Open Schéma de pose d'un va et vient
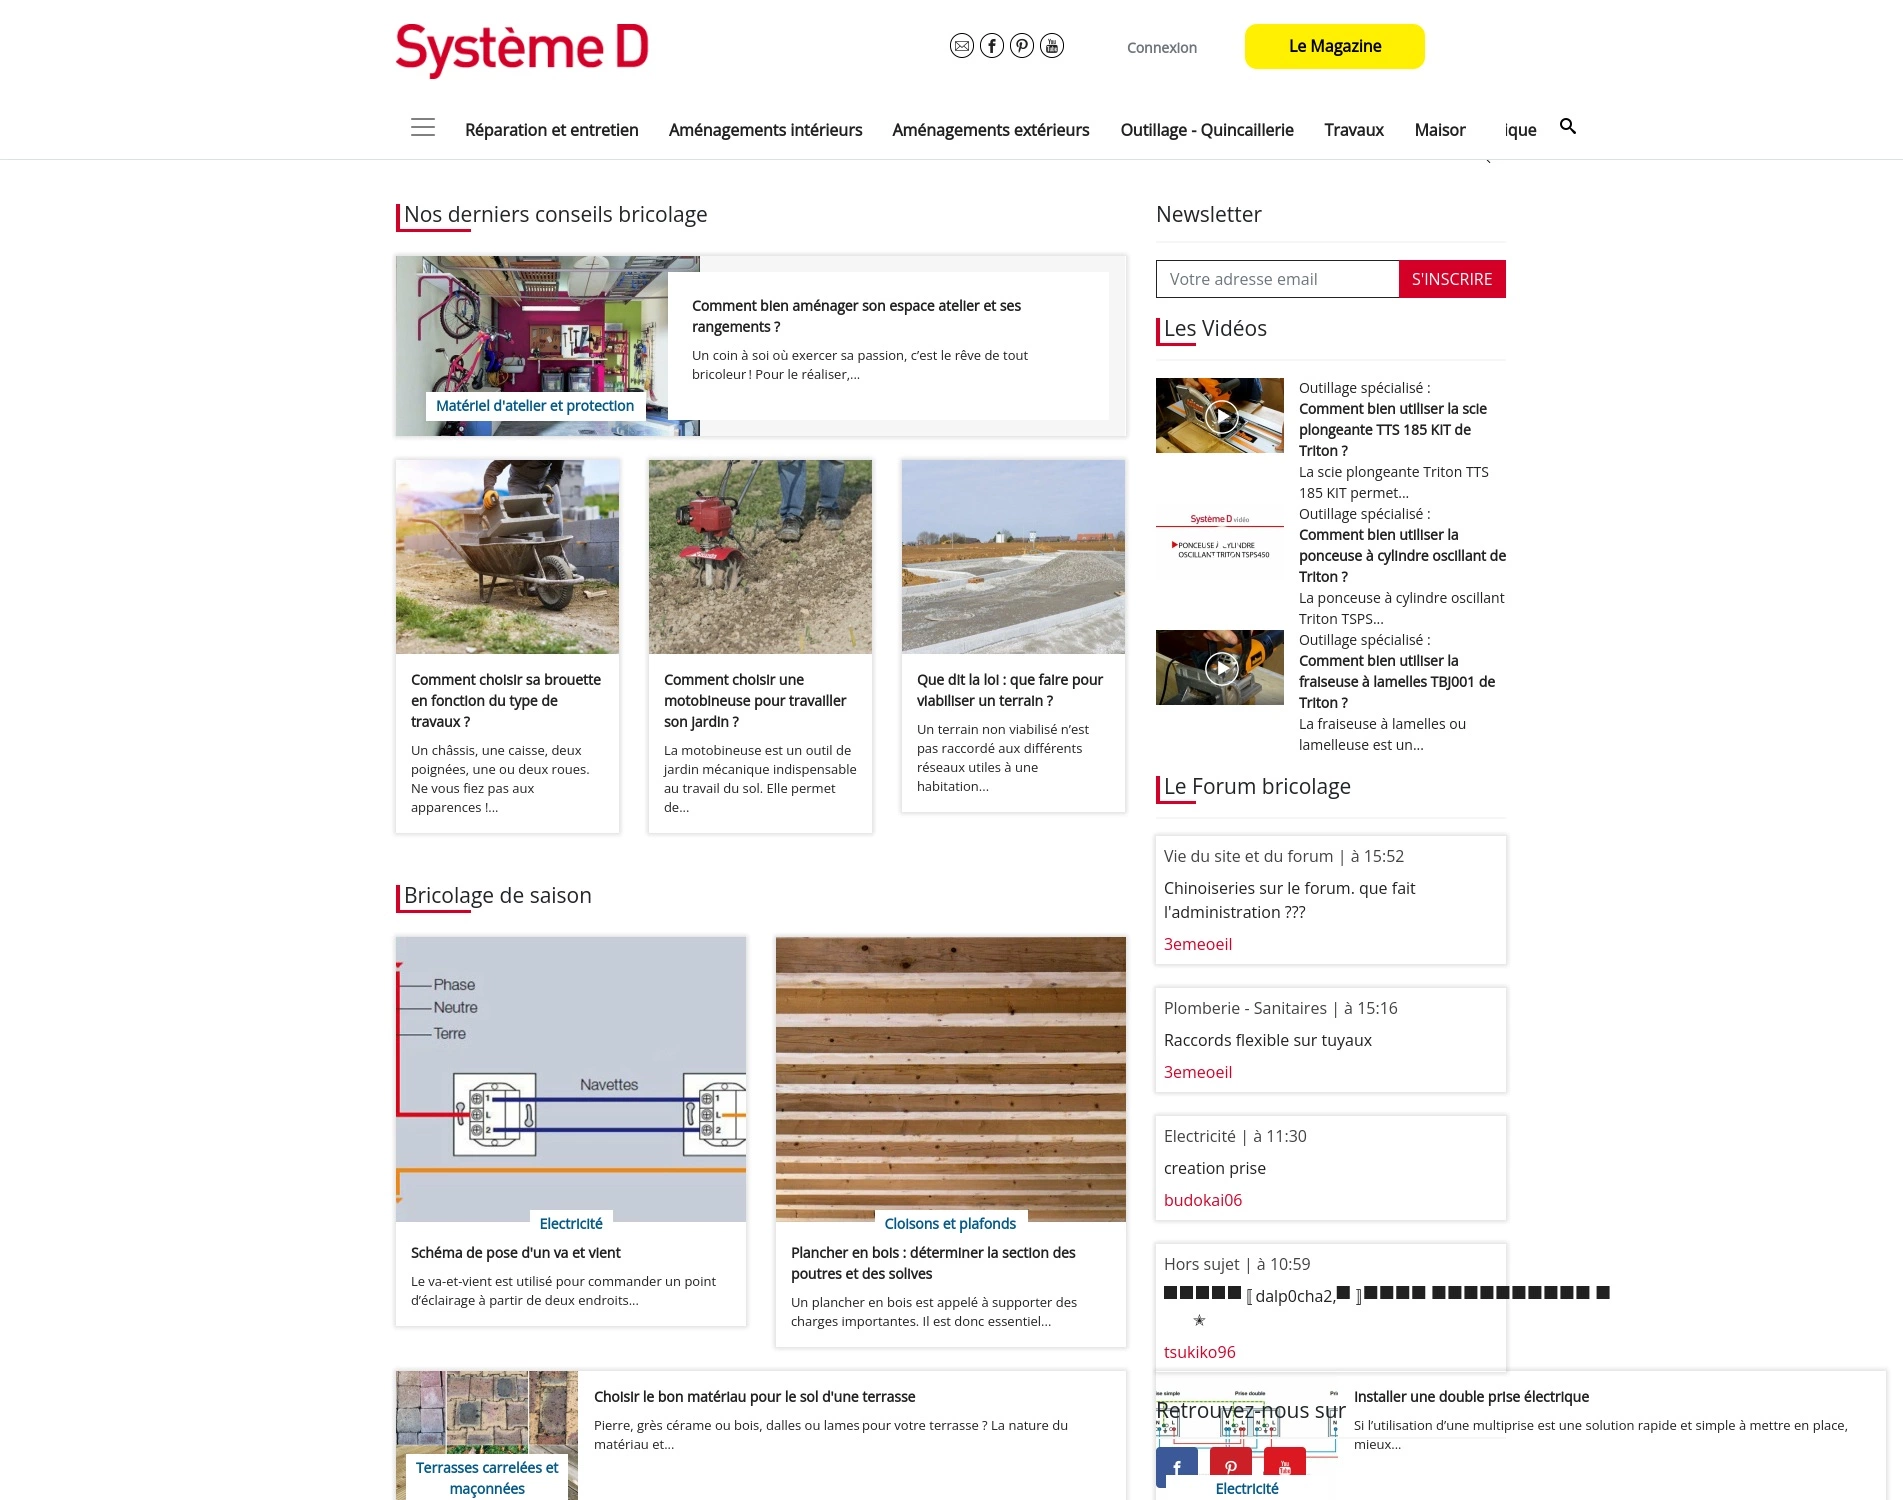This screenshot has width=1903, height=1500. coord(516,1253)
